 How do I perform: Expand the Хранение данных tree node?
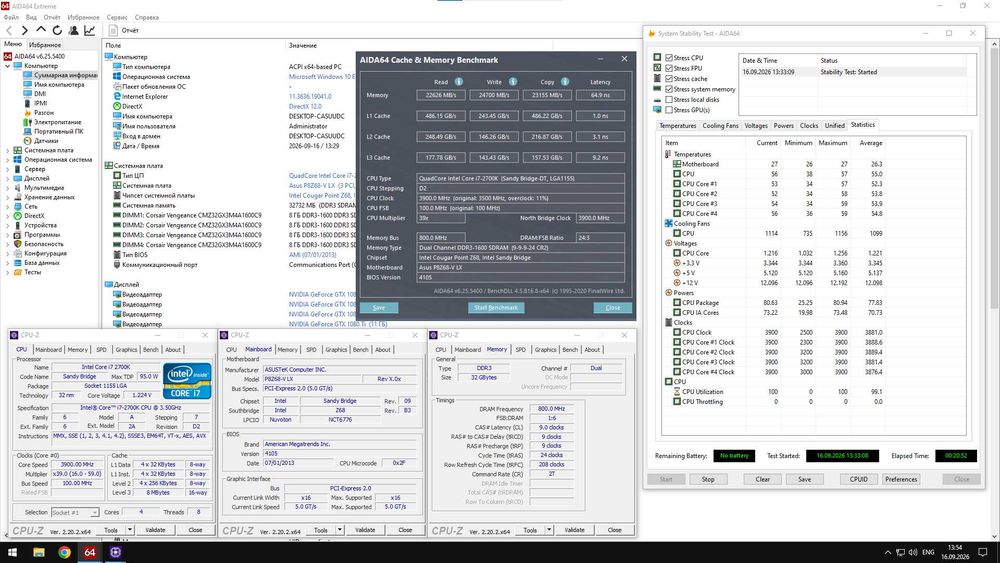8,197
